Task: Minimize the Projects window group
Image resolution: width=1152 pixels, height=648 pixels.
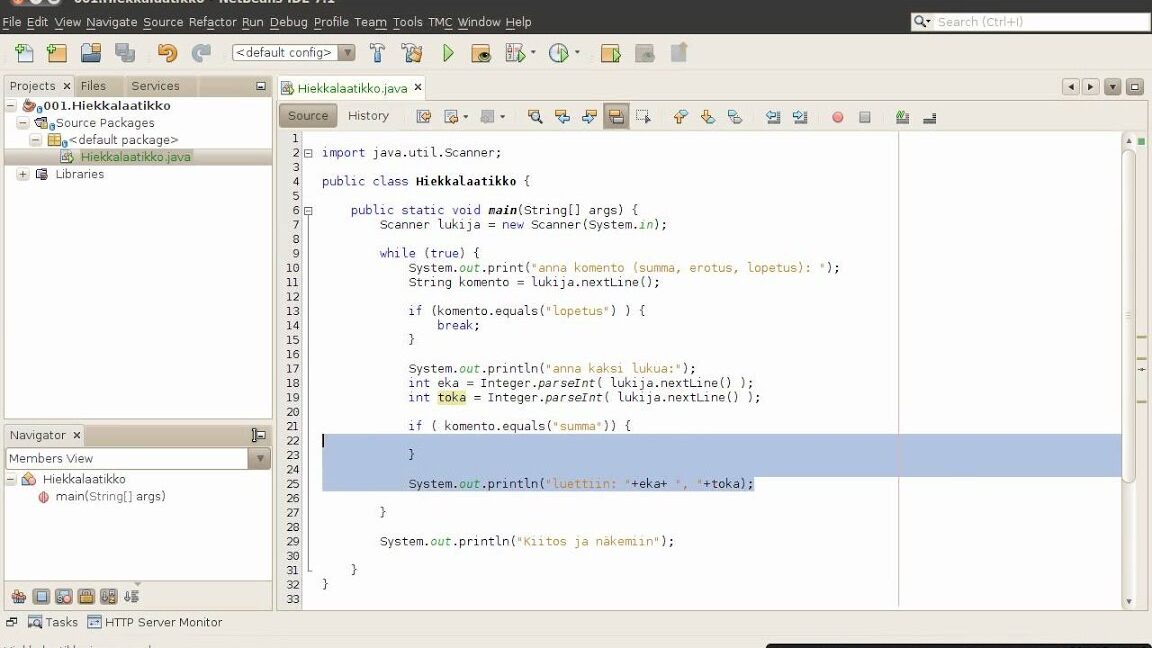Action: (261, 86)
